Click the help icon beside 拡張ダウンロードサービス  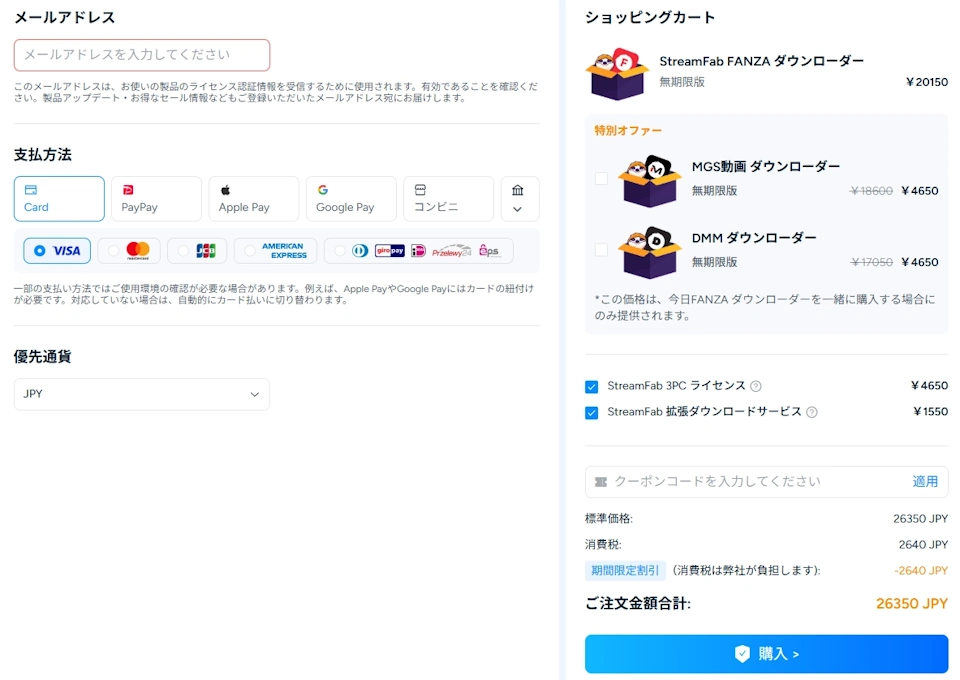point(812,413)
